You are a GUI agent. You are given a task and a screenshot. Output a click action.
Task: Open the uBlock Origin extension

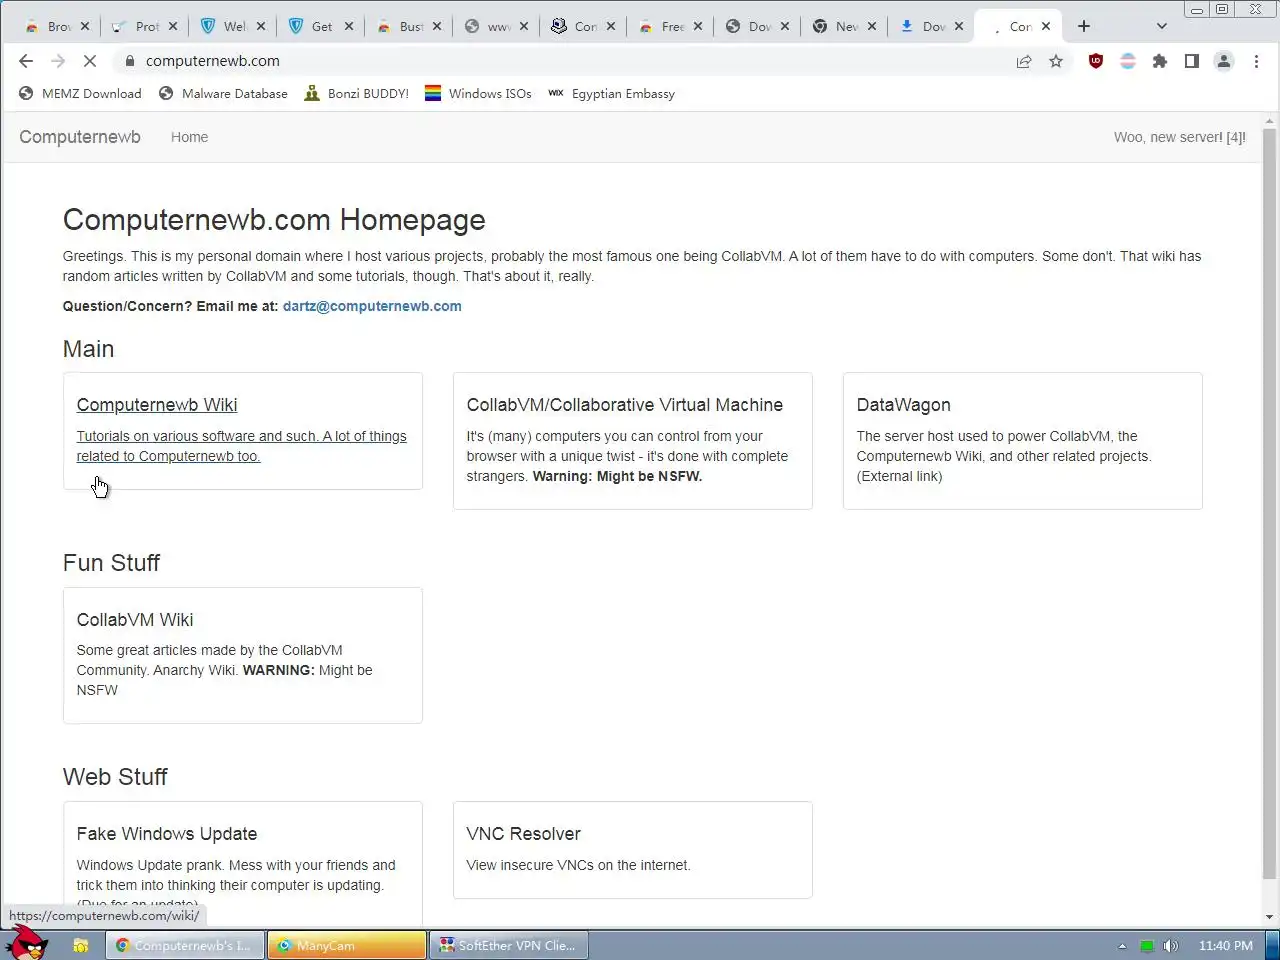tap(1096, 61)
